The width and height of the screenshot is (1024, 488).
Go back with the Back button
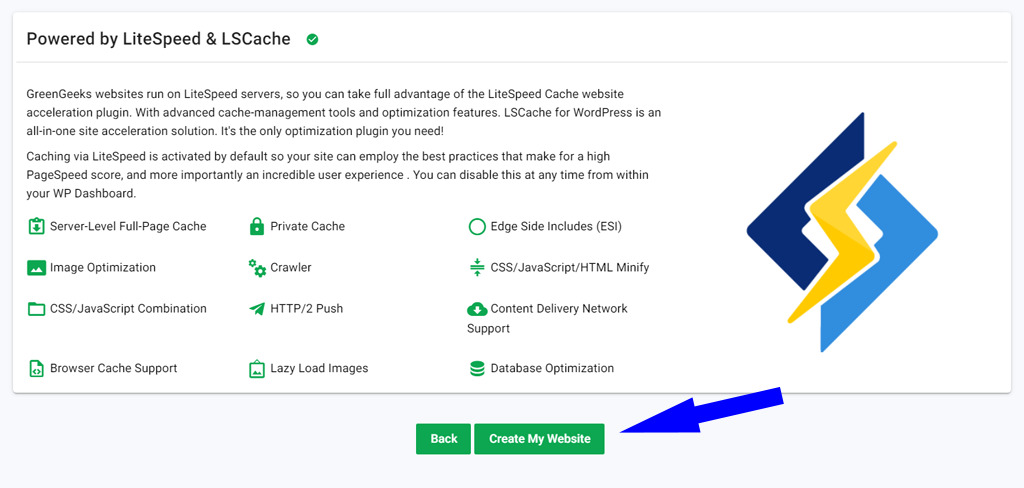[x=443, y=439]
